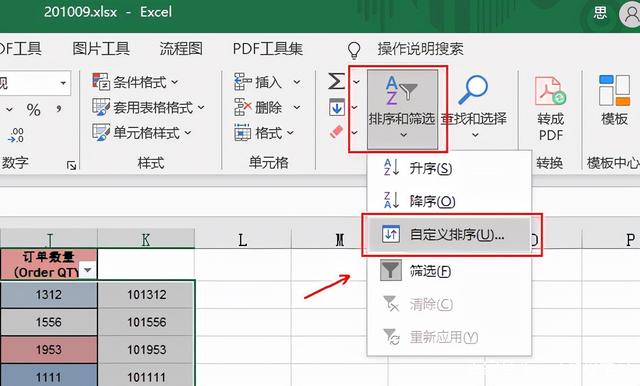Screen dimensions: 640x386
Task: Click cell containing 101556
Action: pos(146,322)
